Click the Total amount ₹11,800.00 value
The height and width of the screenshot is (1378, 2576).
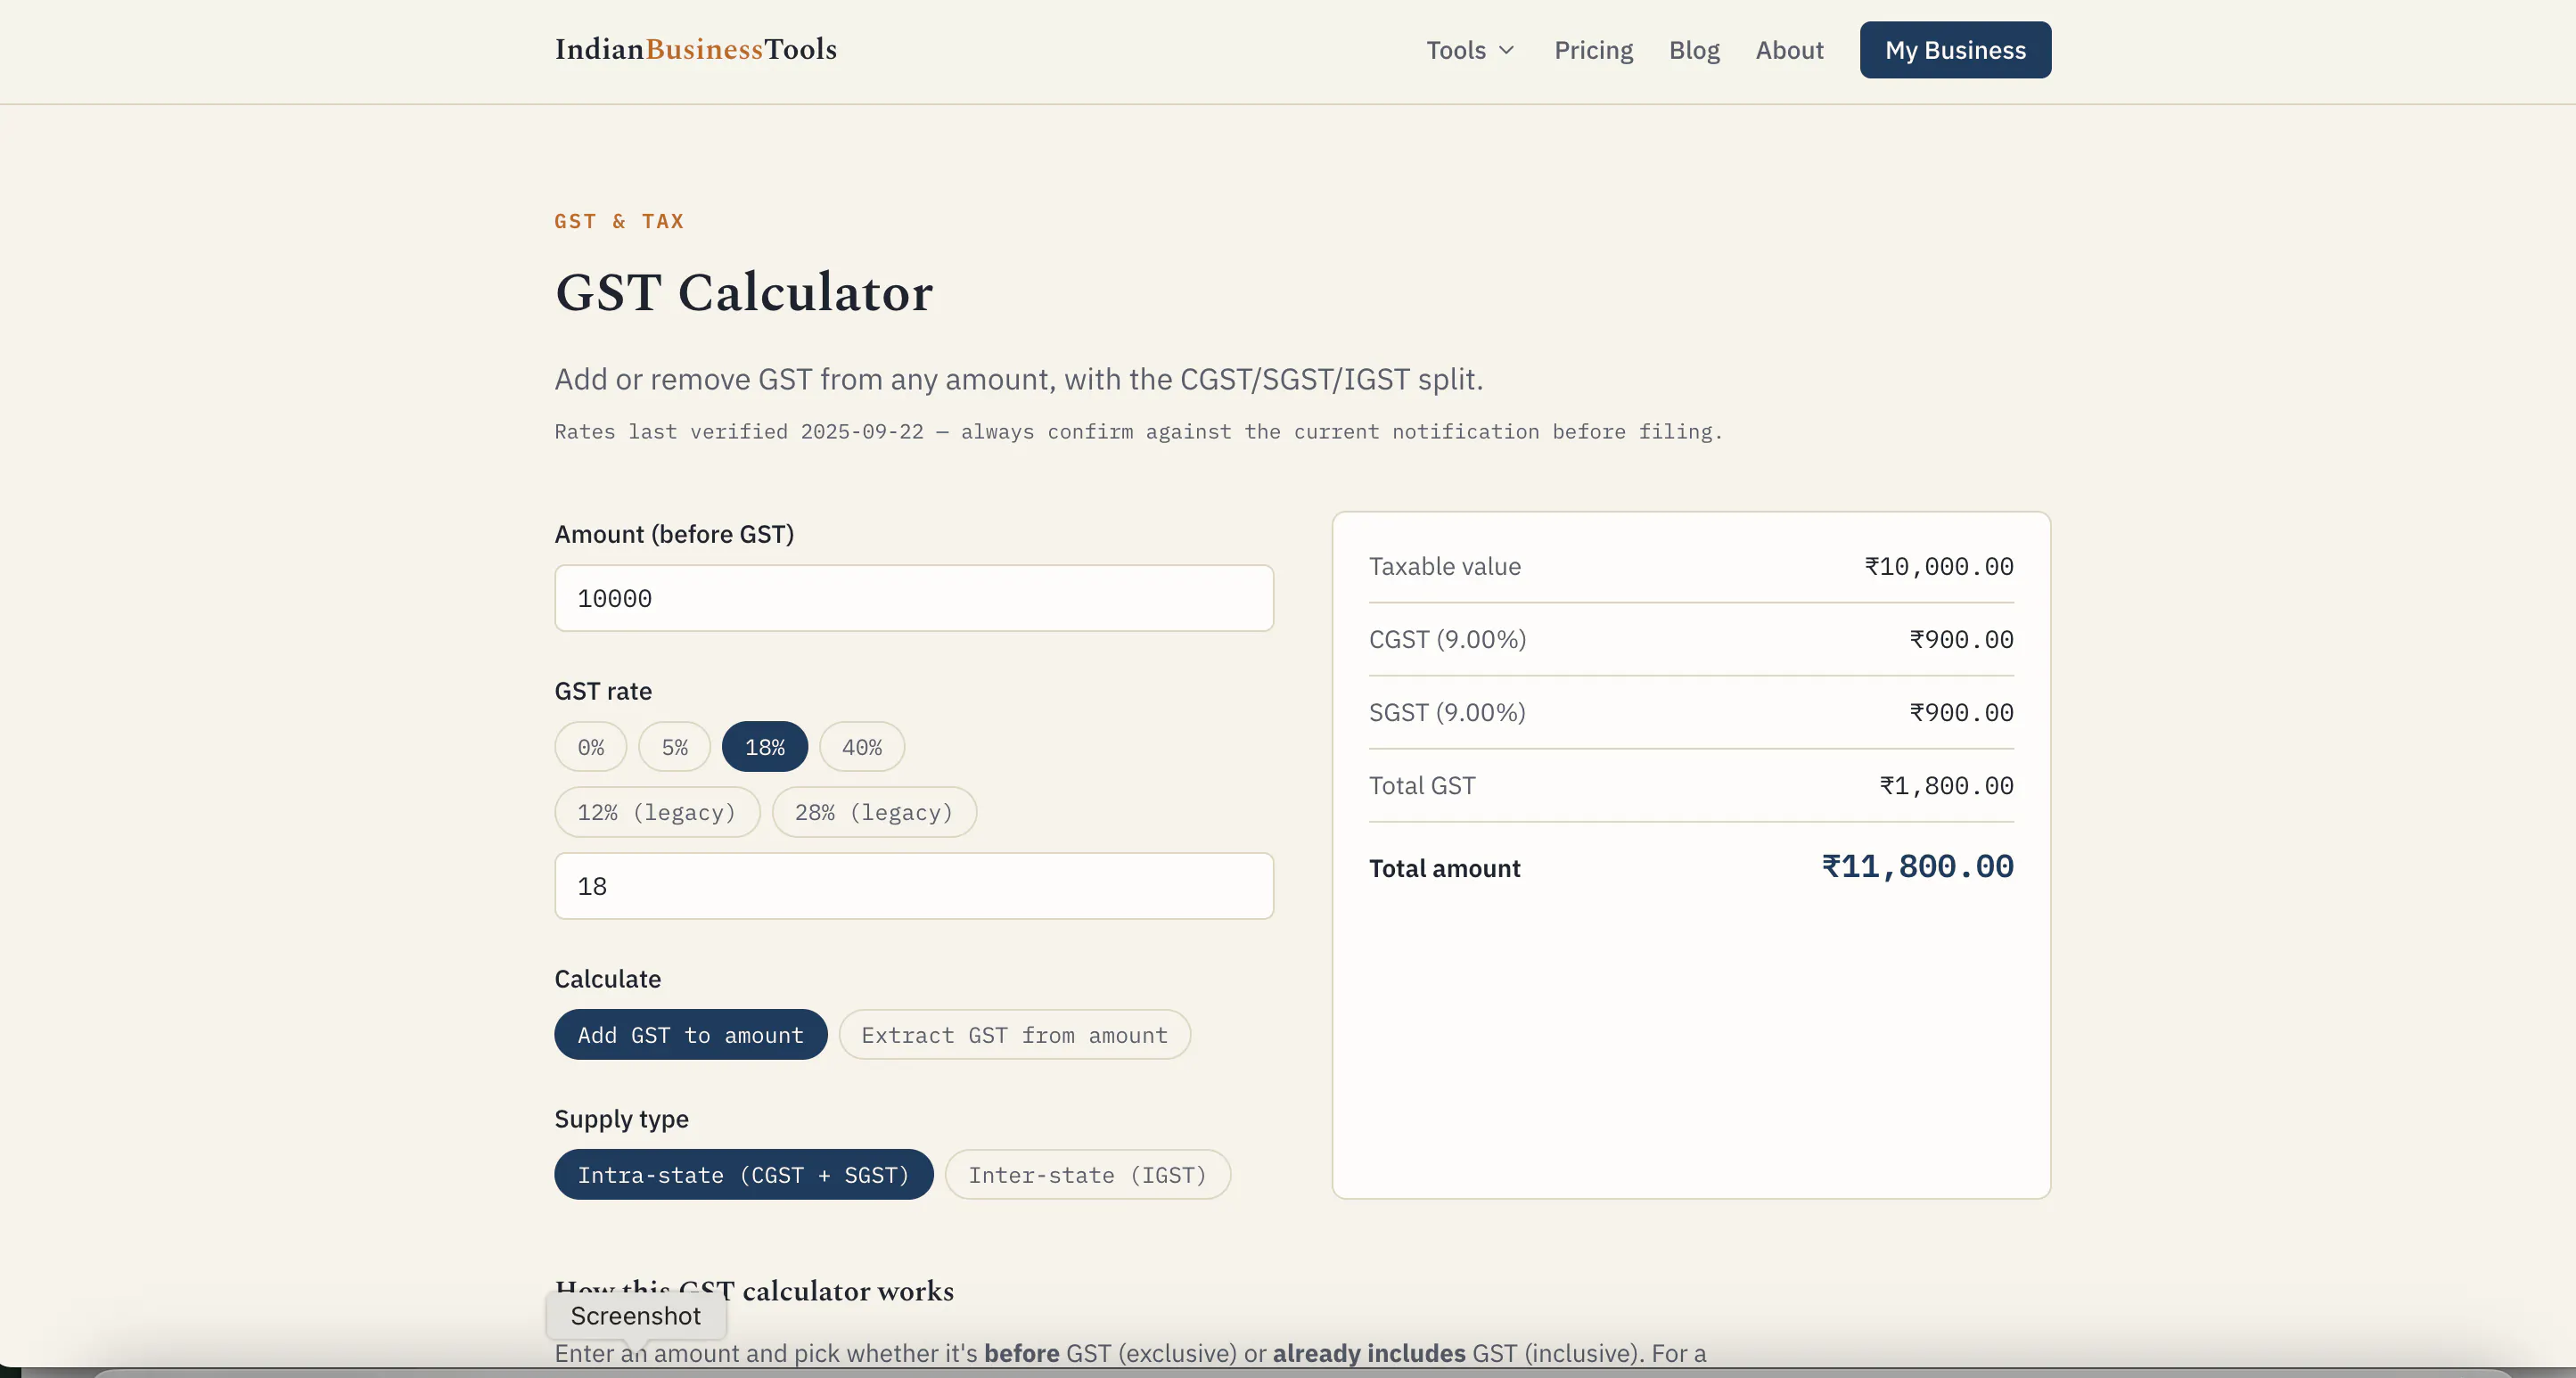(x=1917, y=866)
